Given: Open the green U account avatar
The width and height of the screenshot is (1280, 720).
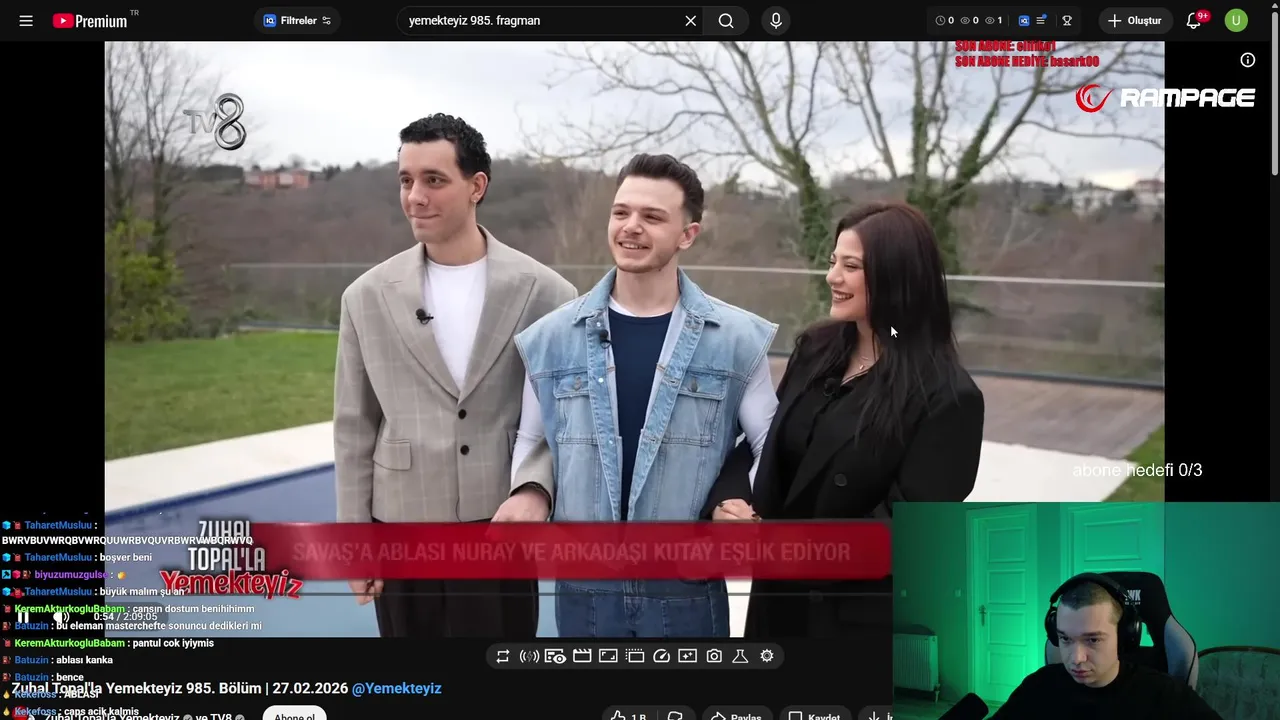Looking at the screenshot, I should point(1236,21).
